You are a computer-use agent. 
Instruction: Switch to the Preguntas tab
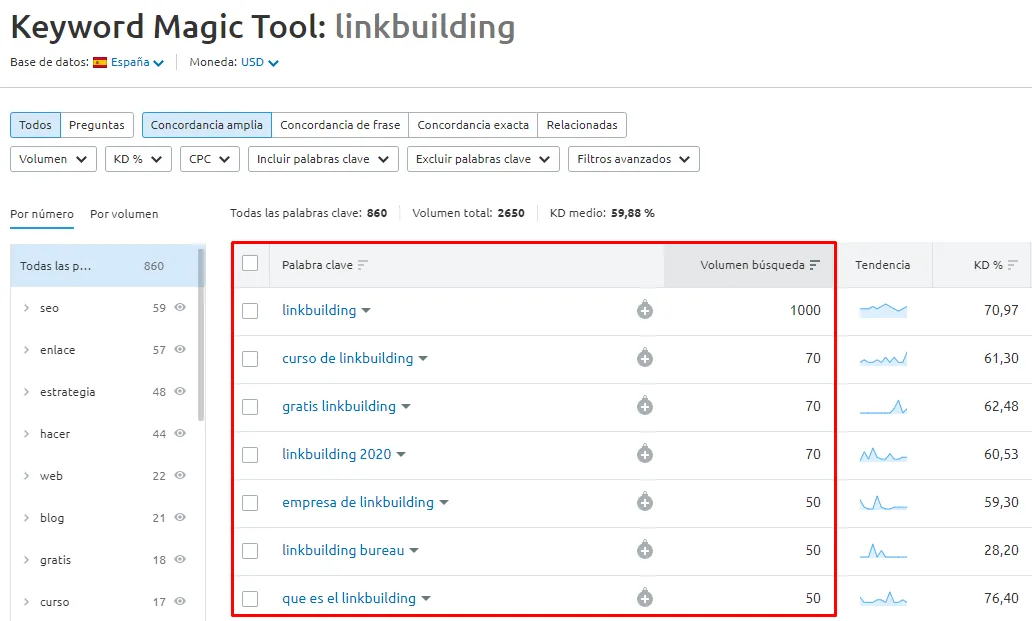click(96, 125)
